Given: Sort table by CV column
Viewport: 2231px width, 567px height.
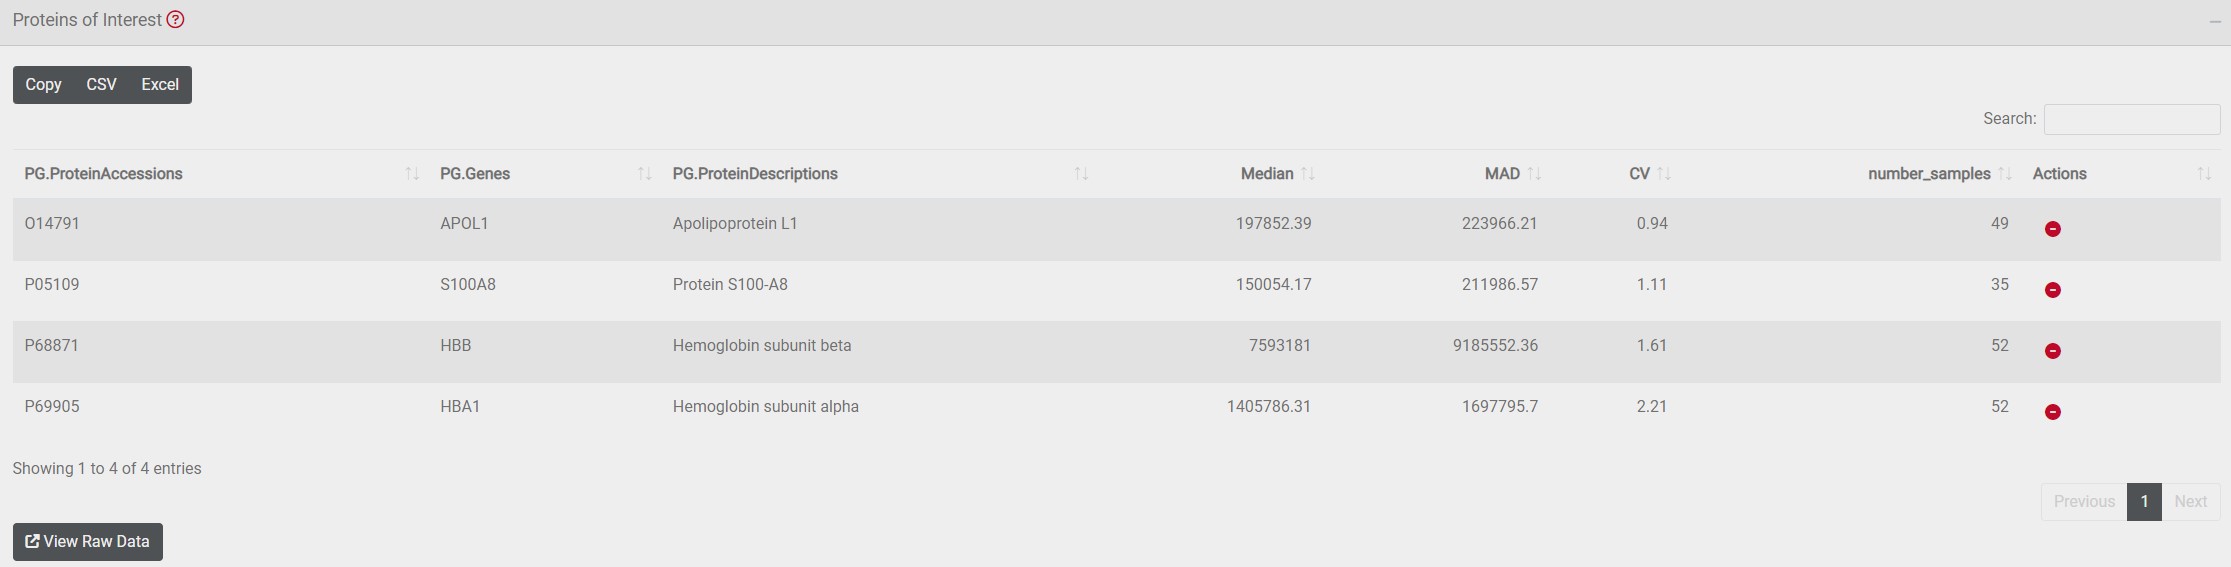Looking at the screenshot, I should [x=1639, y=174].
